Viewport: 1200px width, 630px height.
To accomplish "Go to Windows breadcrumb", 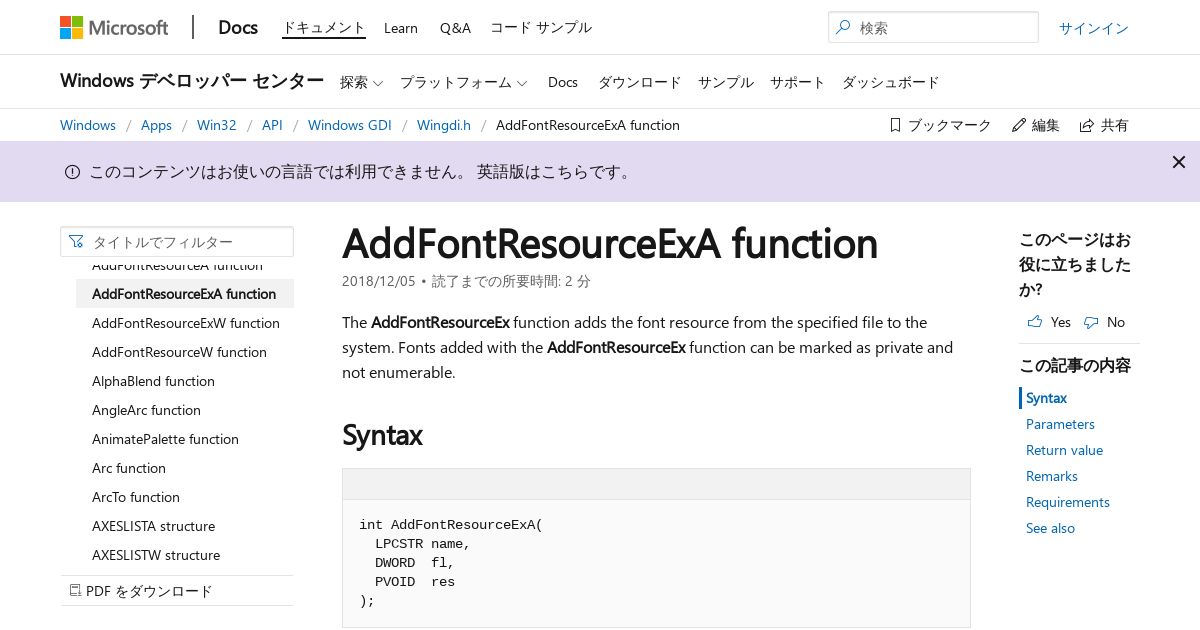I will 88,125.
